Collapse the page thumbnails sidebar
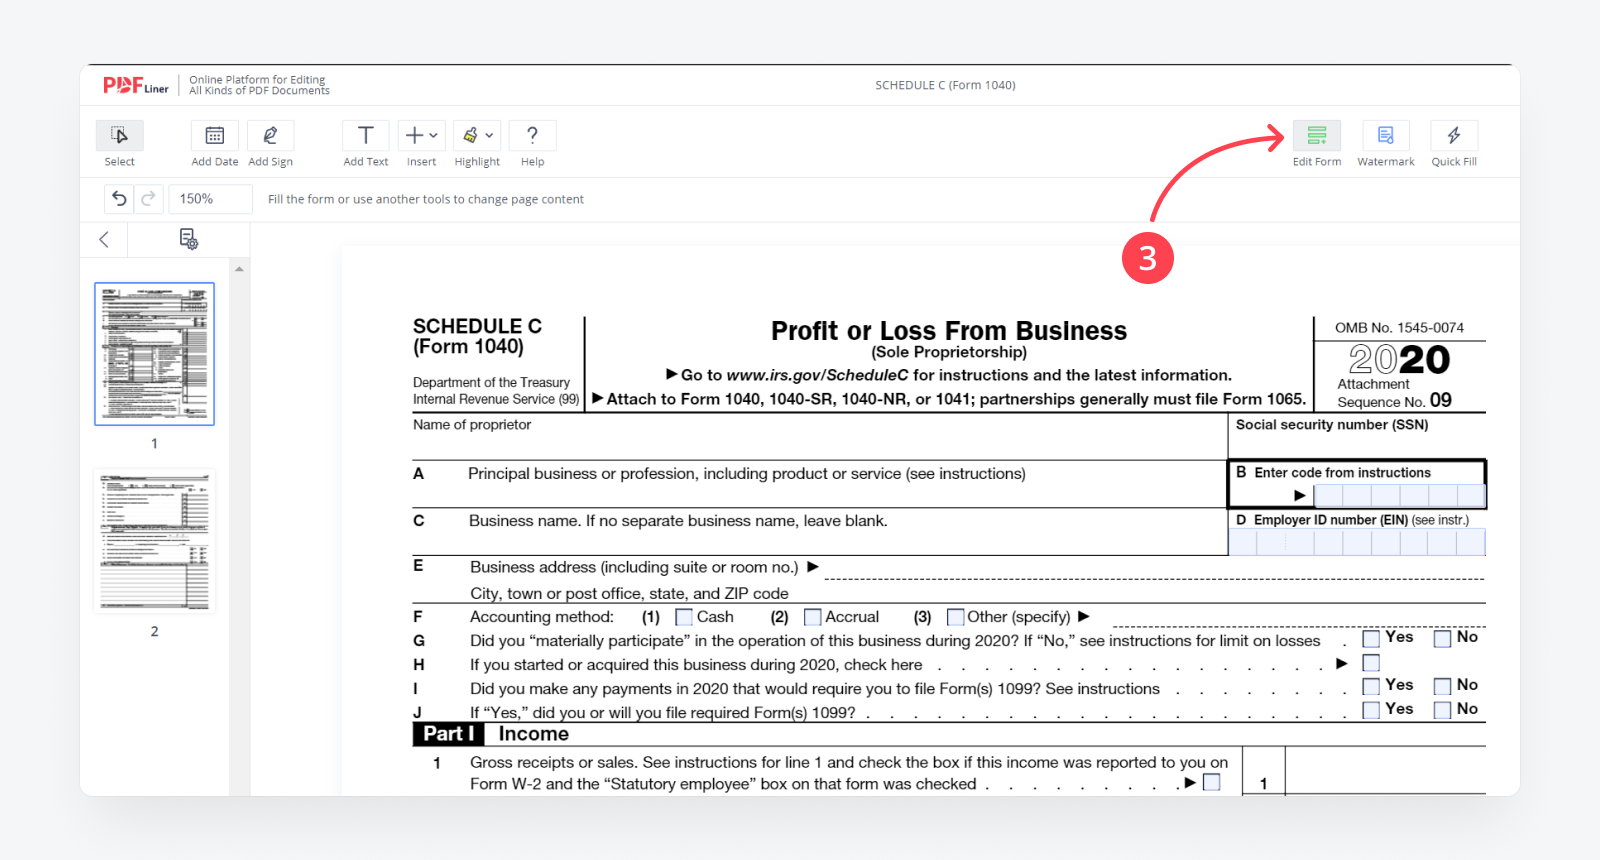This screenshot has height=860, width=1600. tap(104, 239)
